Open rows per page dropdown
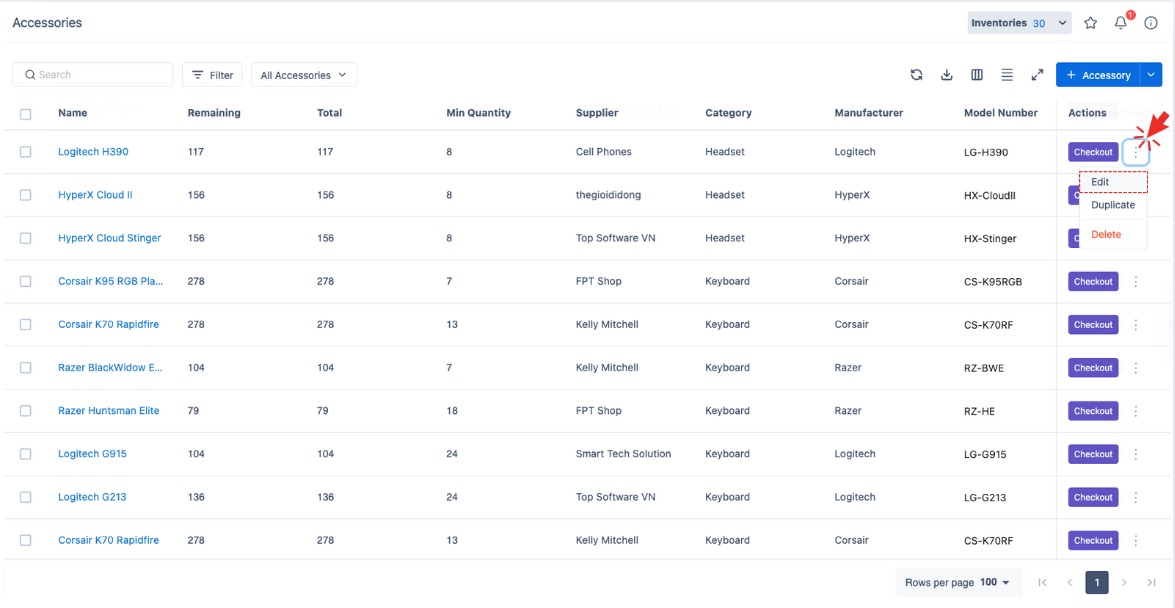This screenshot has width=1175, height=608. tap(958, 582)
